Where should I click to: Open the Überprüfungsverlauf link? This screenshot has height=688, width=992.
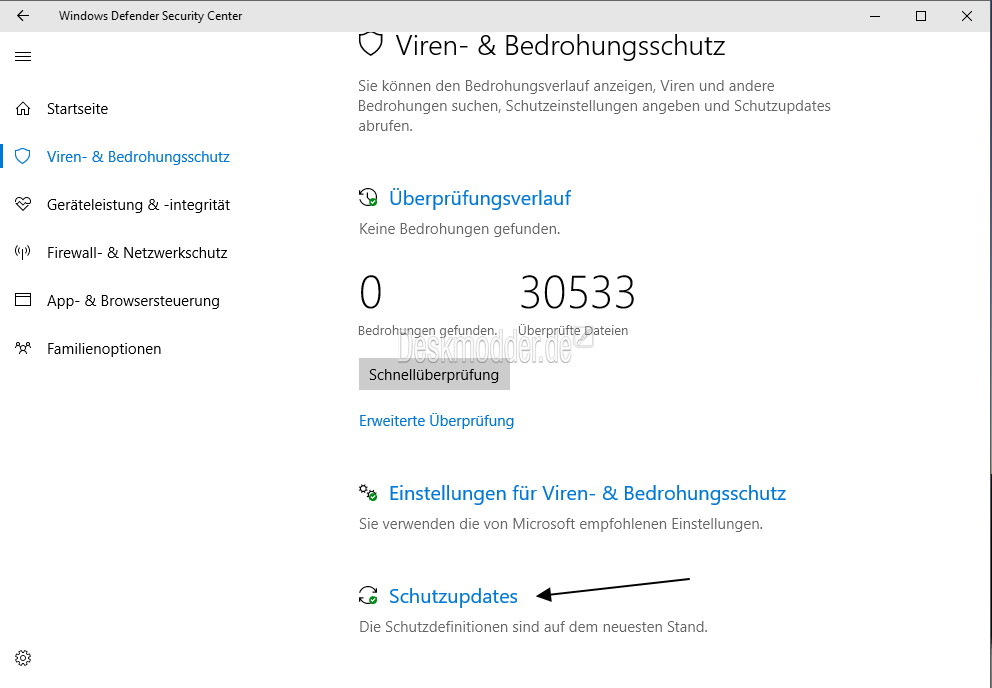pyautogui.click(x=480, y=198)
